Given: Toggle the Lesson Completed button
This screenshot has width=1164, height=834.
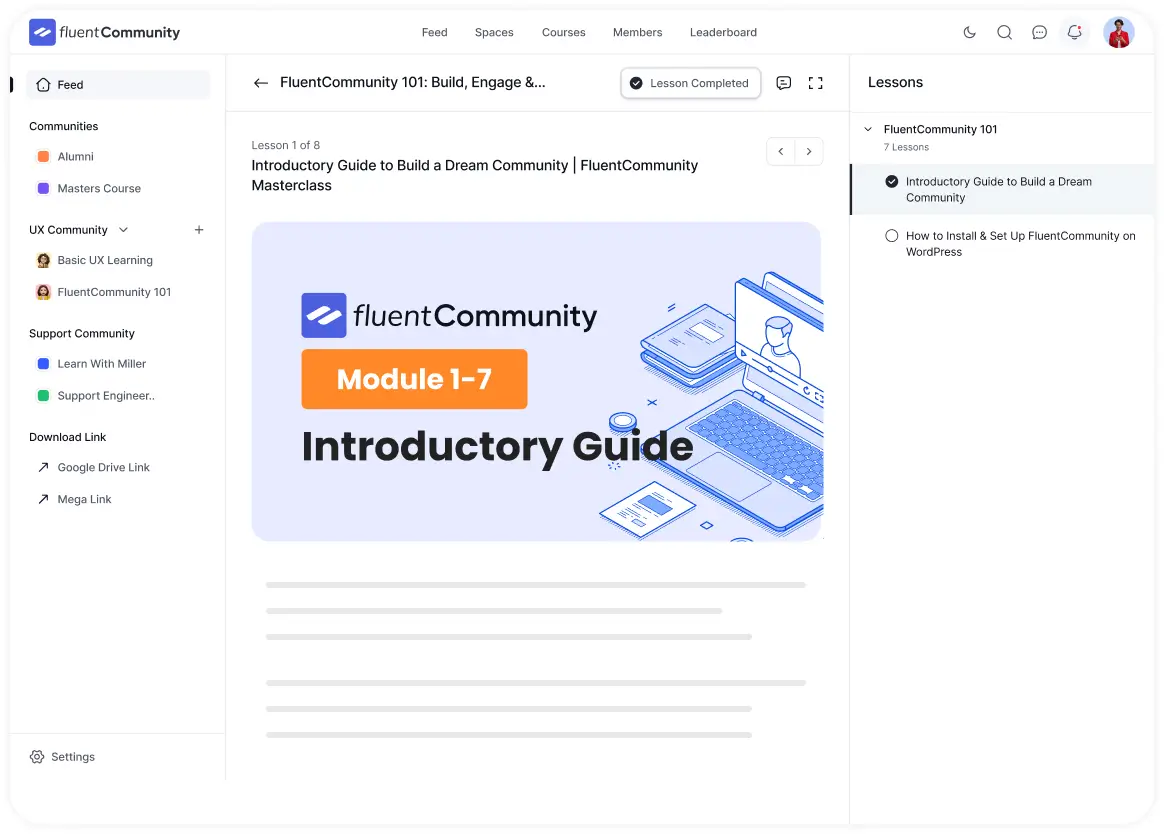Looking at the screenshot, I should click(x=690, y=83).
